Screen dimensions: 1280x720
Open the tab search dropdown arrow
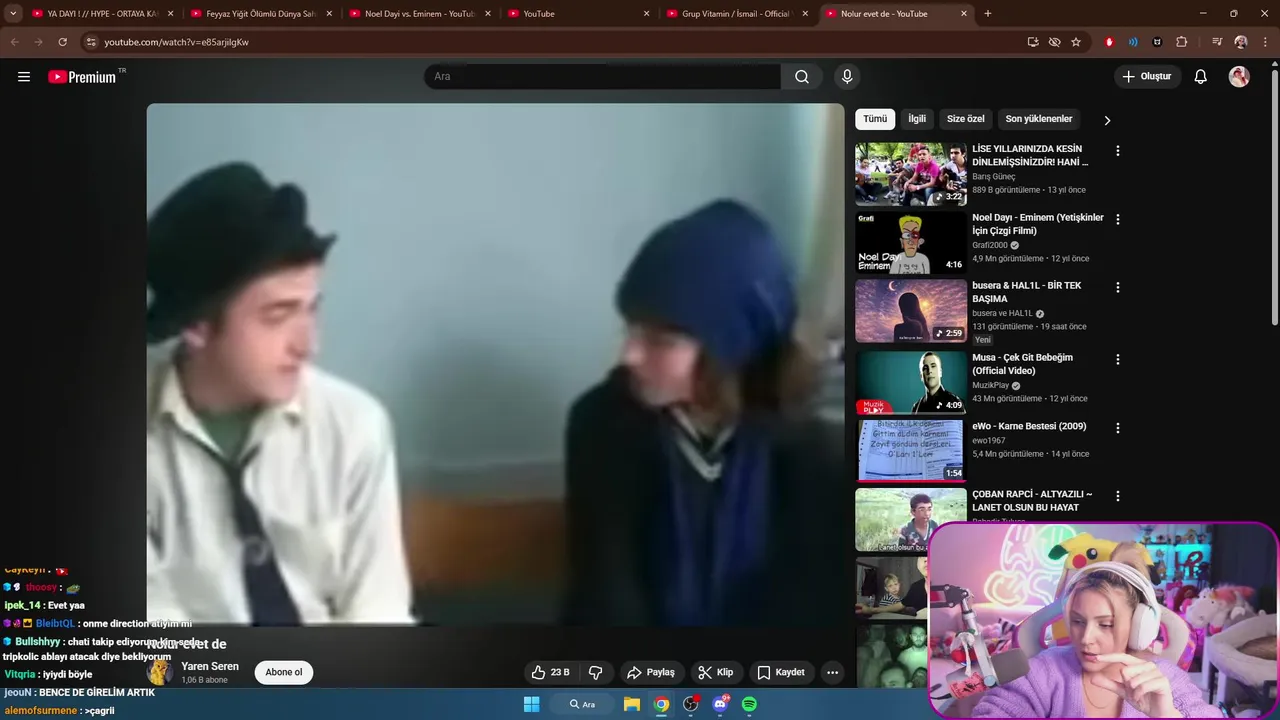pyautogui.click(x=13, y=14)
